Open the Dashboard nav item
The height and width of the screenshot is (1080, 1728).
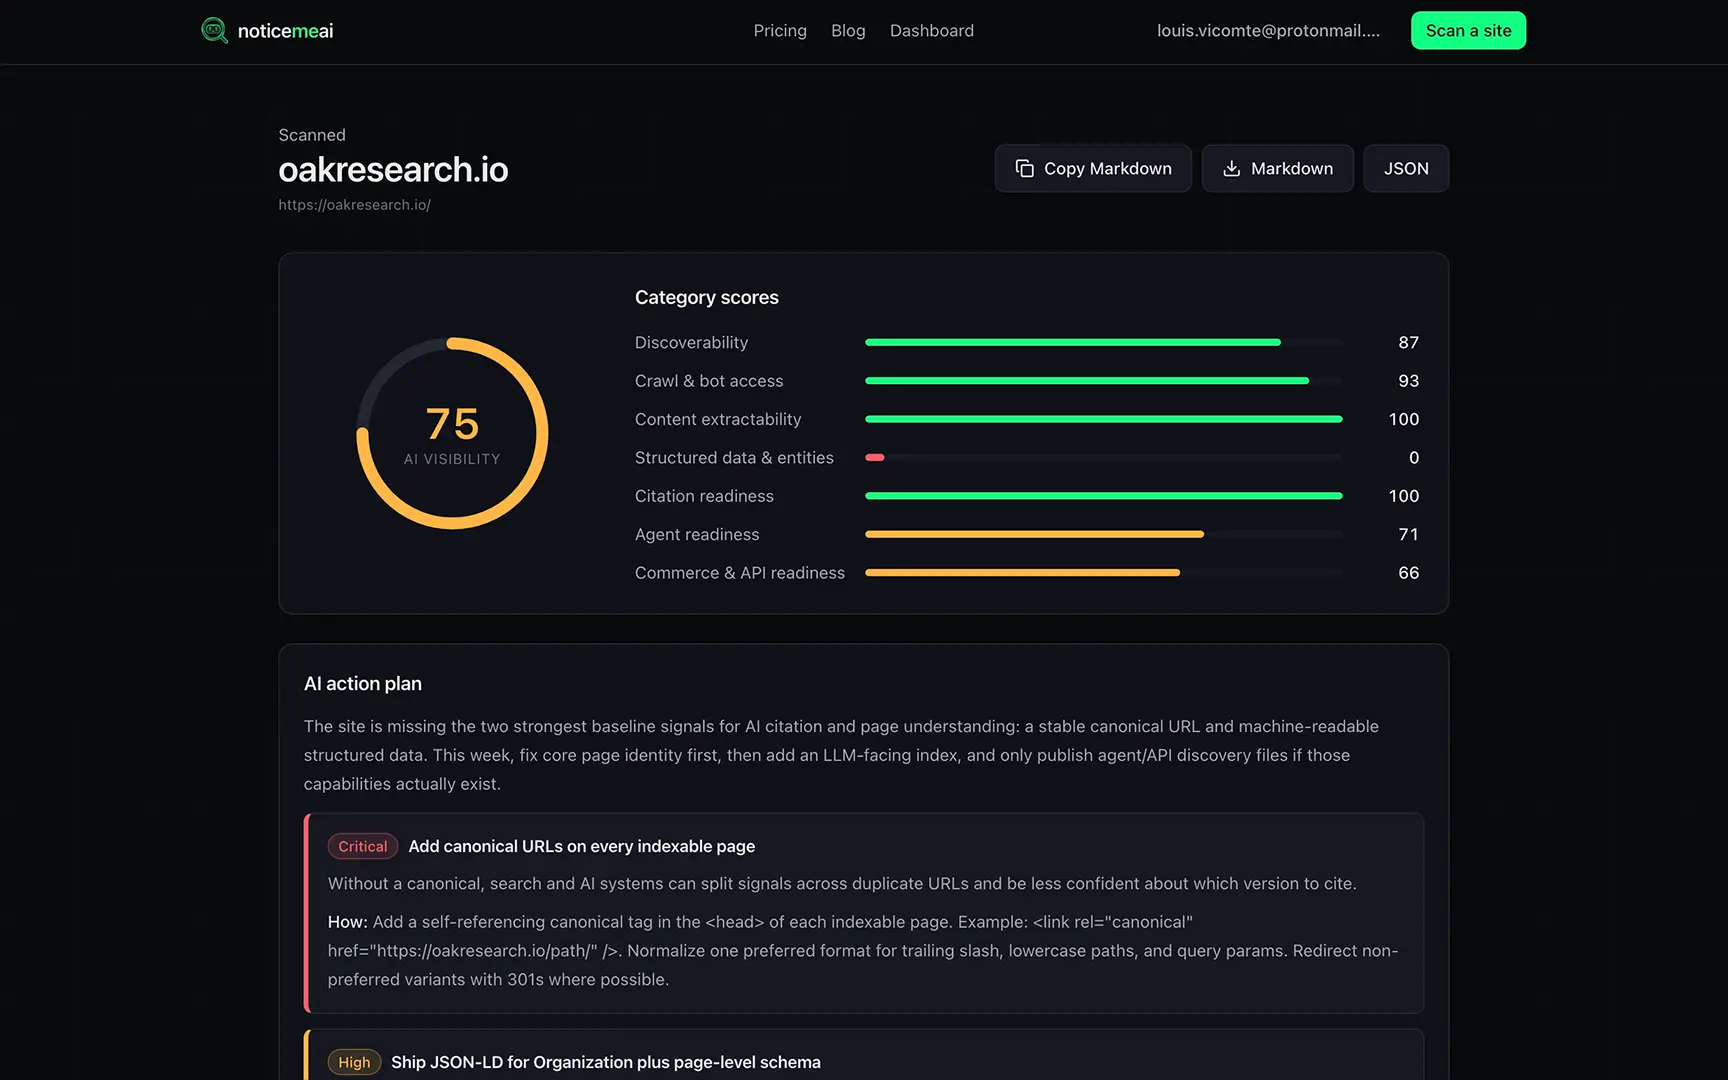tap(931, 31)
